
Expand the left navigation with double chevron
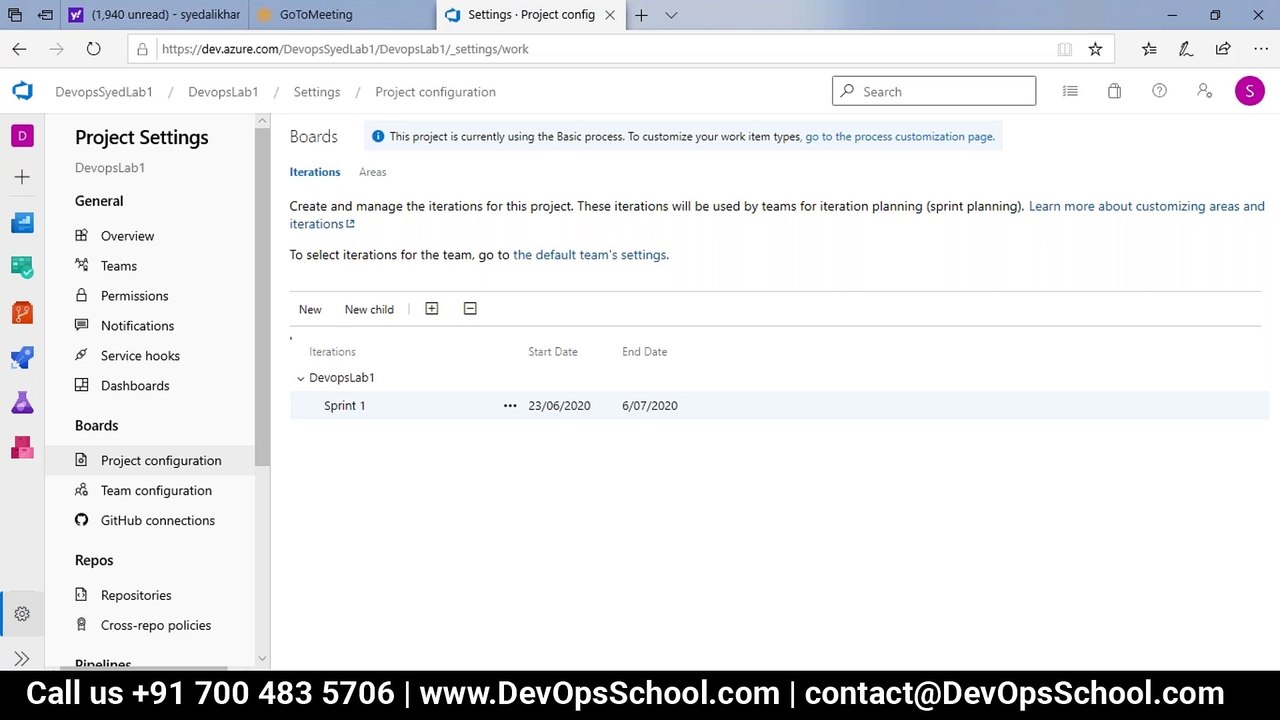tap(22, 659)
